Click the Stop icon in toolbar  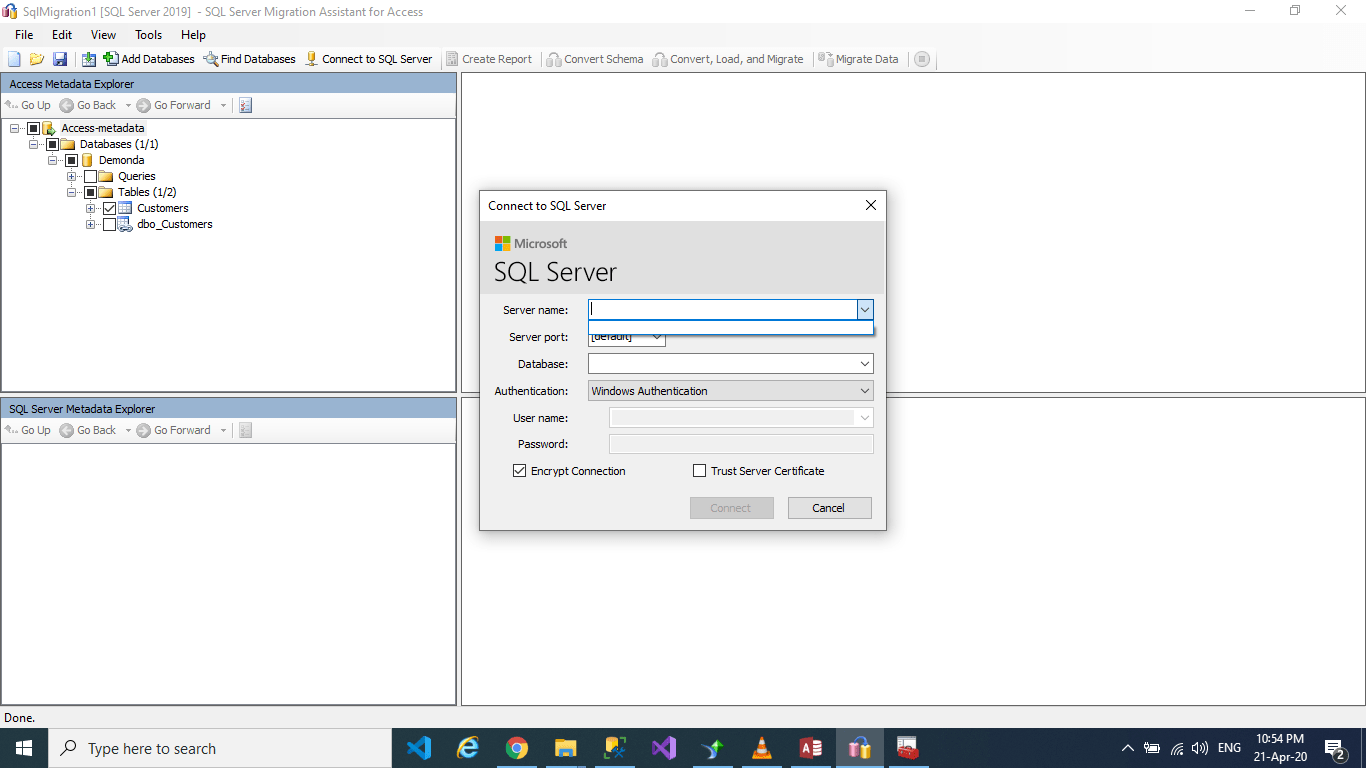pos(922,59)
